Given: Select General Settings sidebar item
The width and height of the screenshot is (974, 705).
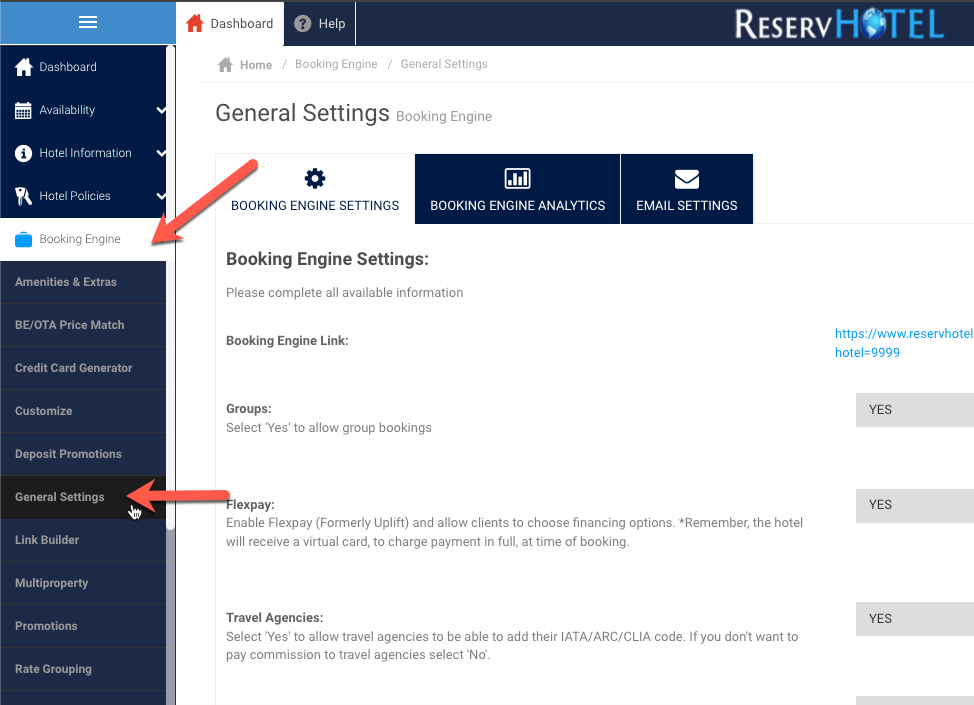Looking at the screenshot, I should (83, 497).
